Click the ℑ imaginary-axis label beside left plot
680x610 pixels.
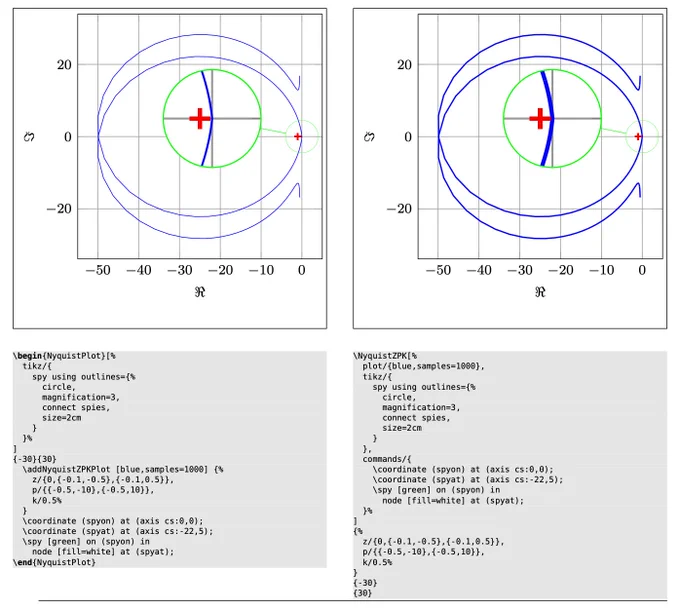click(x=29, y=137)
